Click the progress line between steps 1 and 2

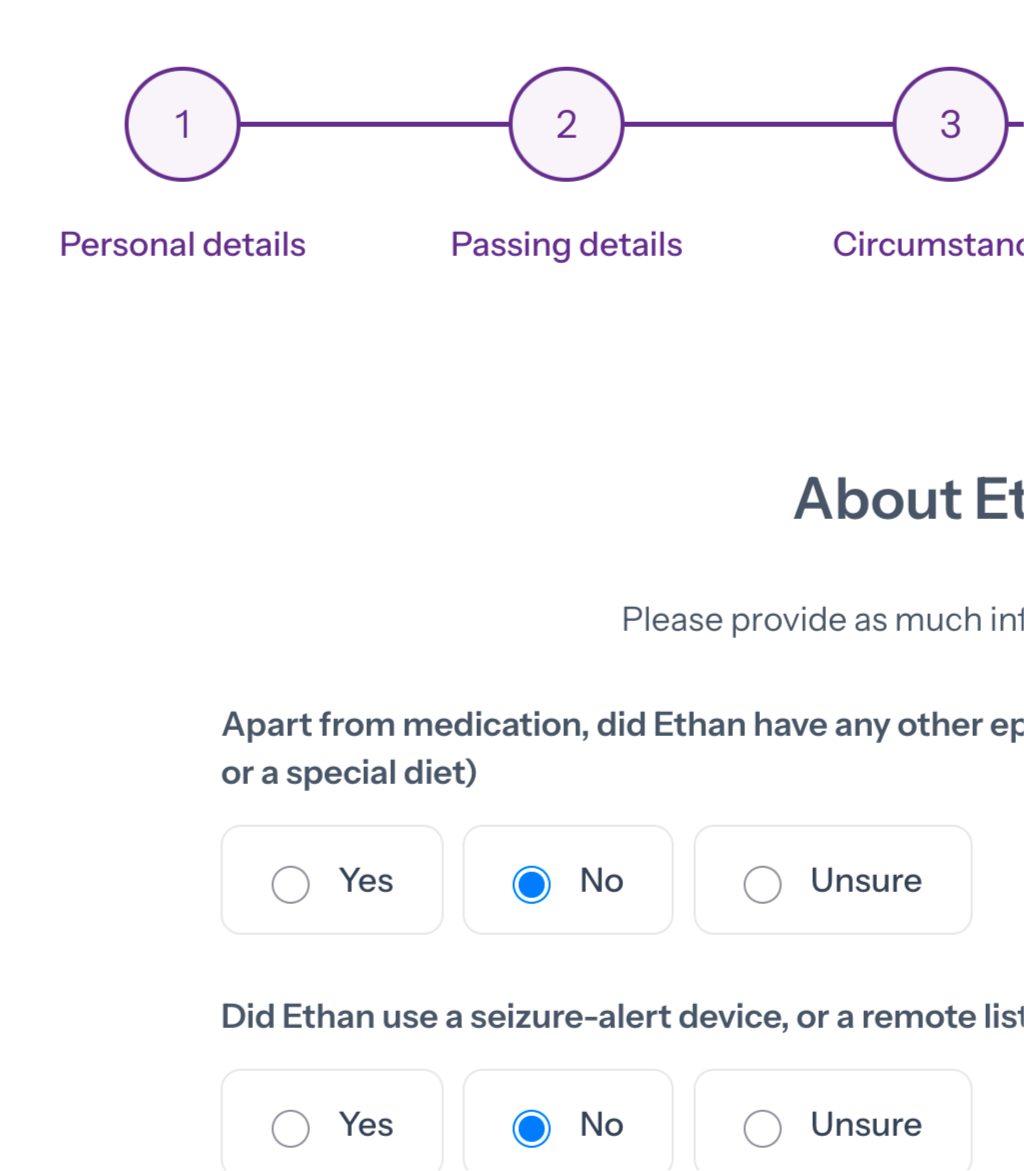(374, 124)
